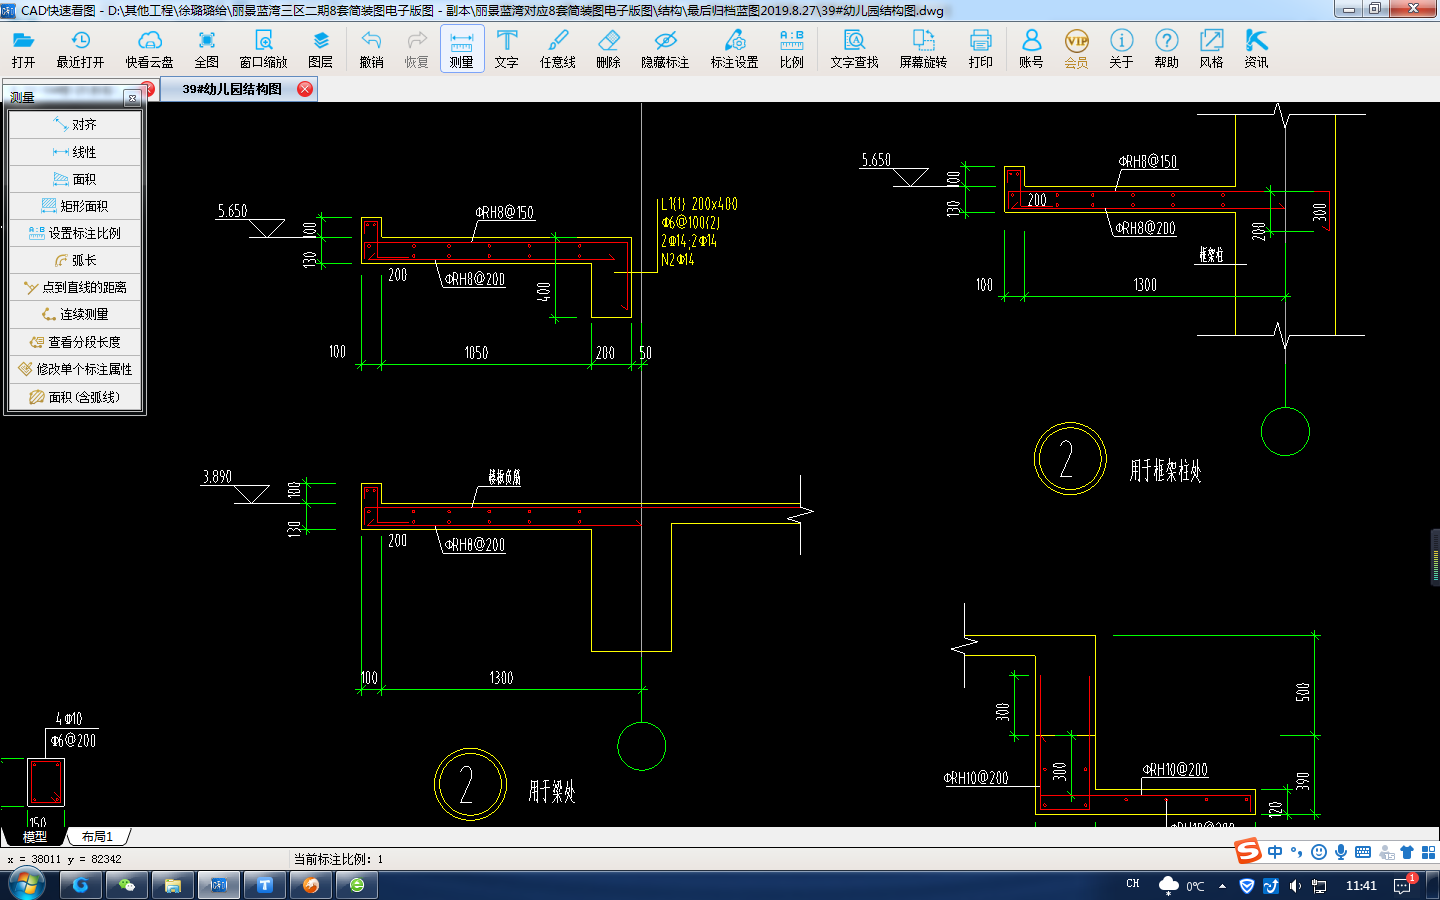Click 查看分段长度 in measure panel
The image size is (1440, 900).
coord(75,342)
